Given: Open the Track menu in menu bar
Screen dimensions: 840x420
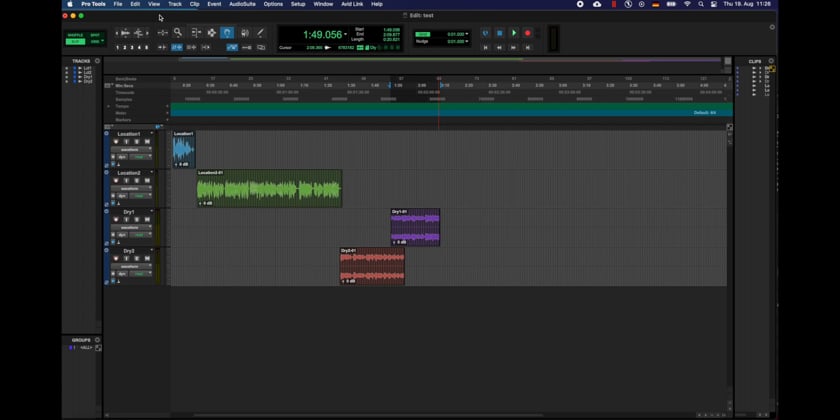Looking at the screenshot, I should click(175, 4).
